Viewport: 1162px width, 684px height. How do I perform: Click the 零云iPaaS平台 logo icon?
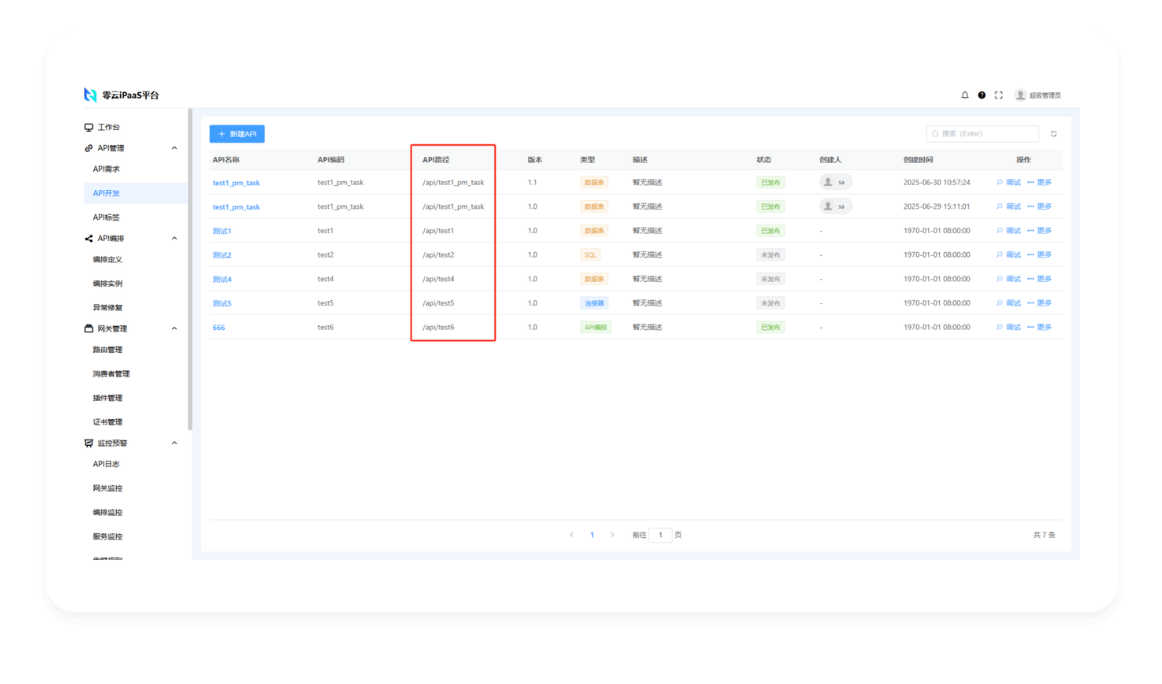point(90,95)
